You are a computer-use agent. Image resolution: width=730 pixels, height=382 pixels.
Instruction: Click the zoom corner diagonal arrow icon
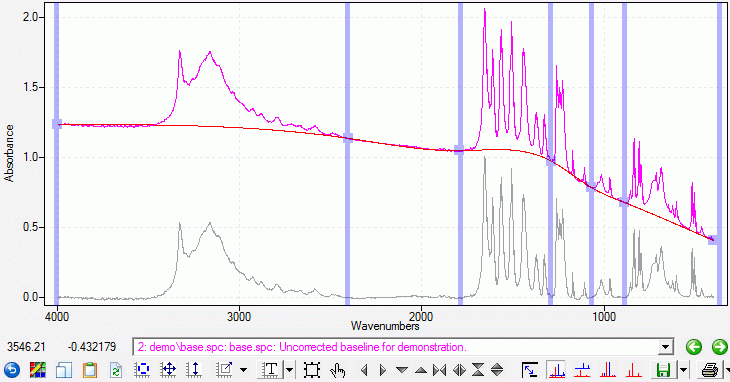pos(529,370)
